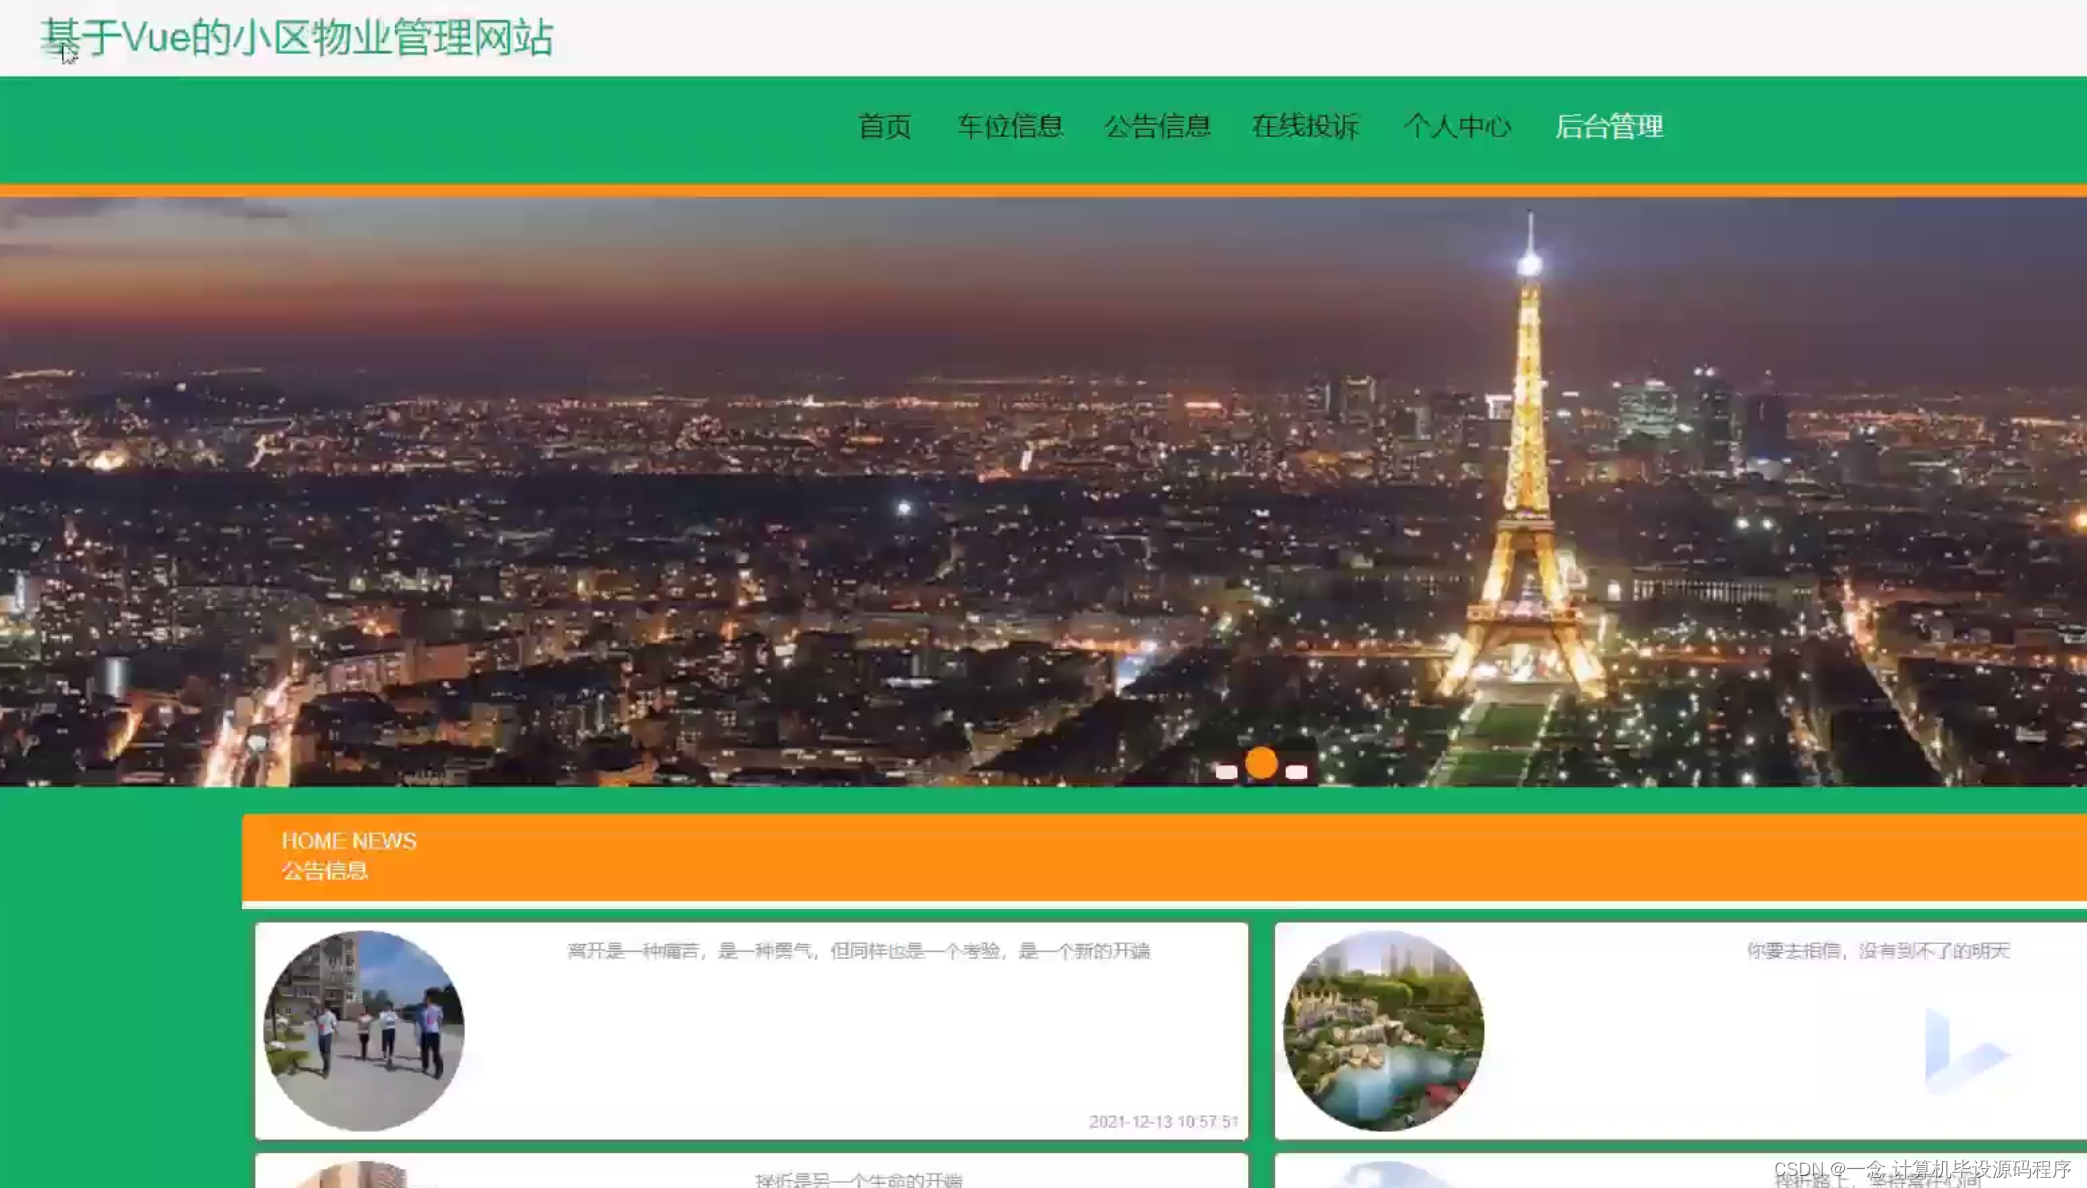
Task: Click the translucent play arrow icon
Action: [x=1963, y=1050]
